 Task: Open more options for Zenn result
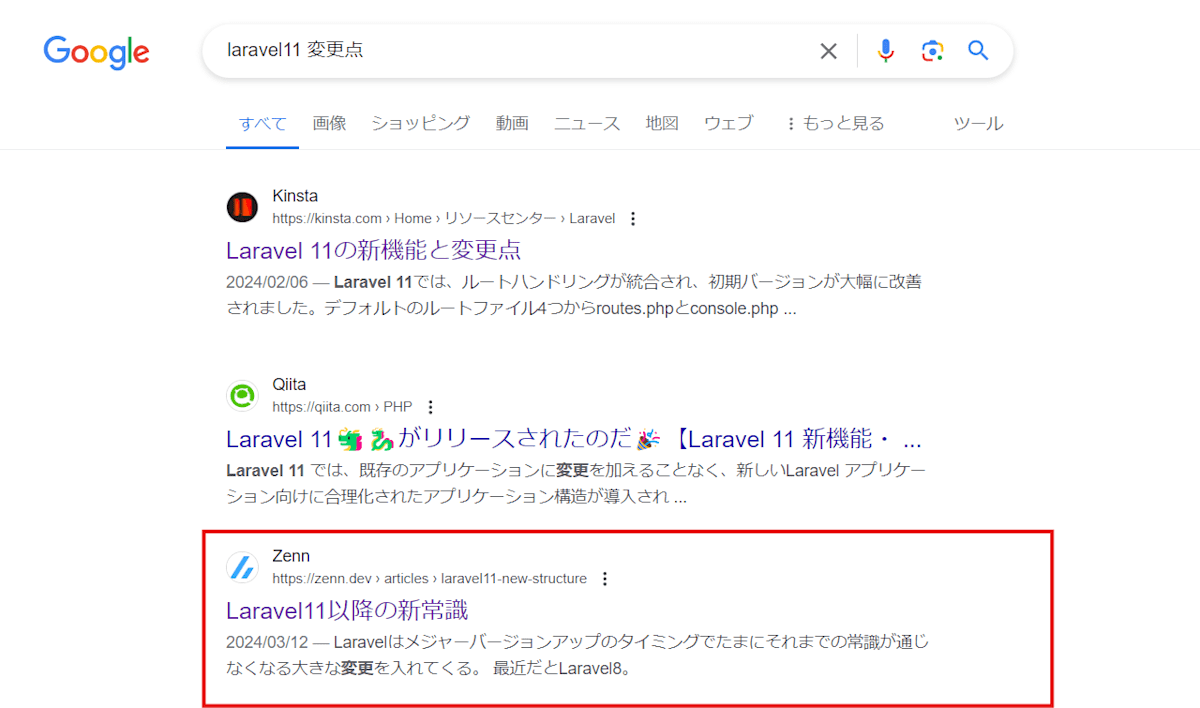tap(604, 579)
